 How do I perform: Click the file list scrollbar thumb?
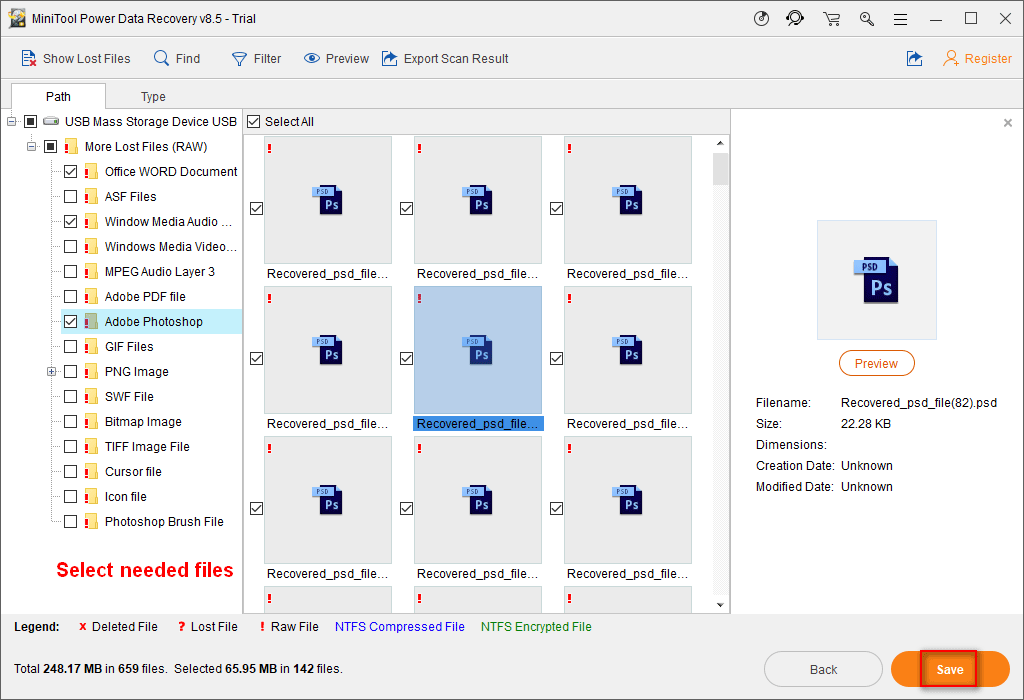click(x=720, y=169)
